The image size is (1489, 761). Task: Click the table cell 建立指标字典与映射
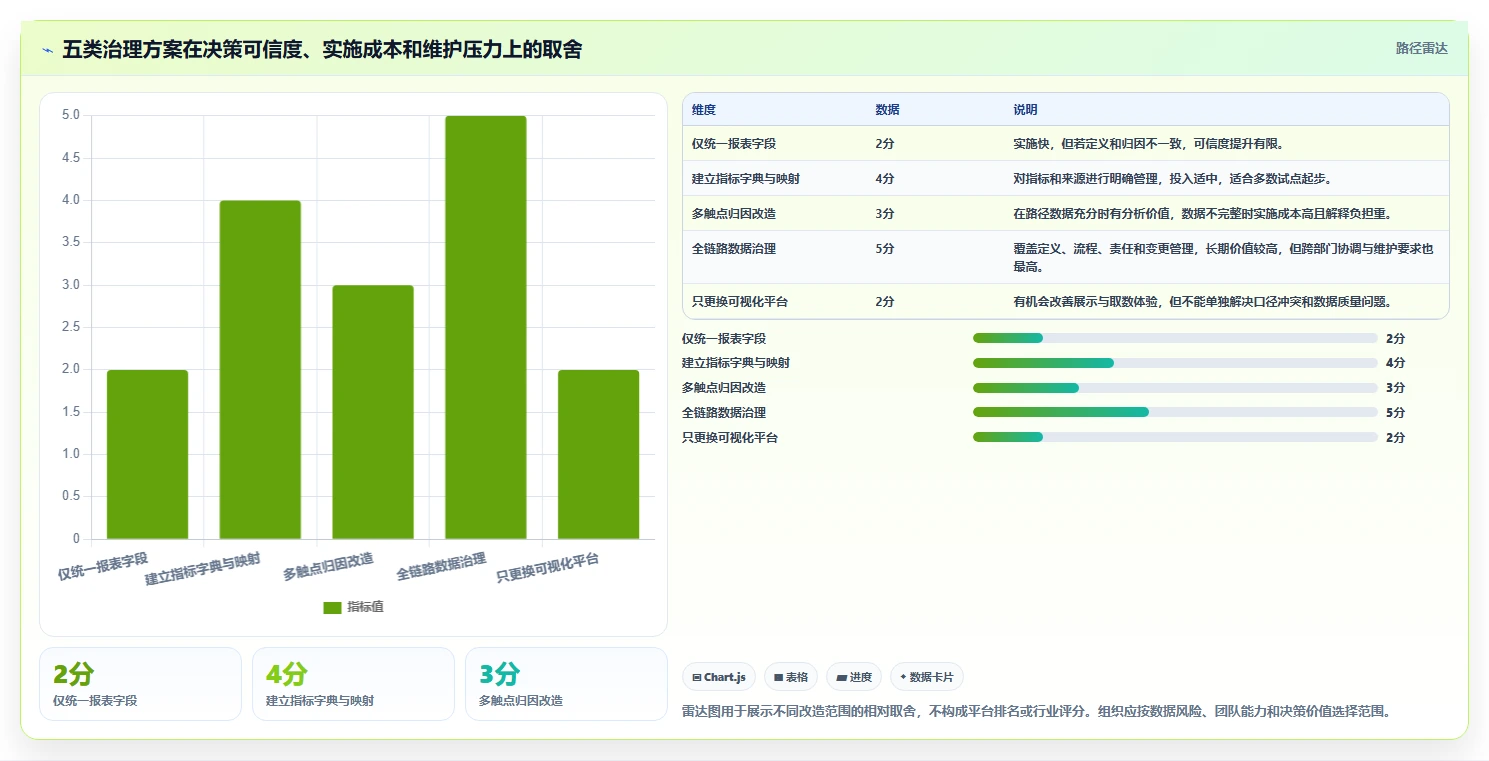tap(745, 179)
